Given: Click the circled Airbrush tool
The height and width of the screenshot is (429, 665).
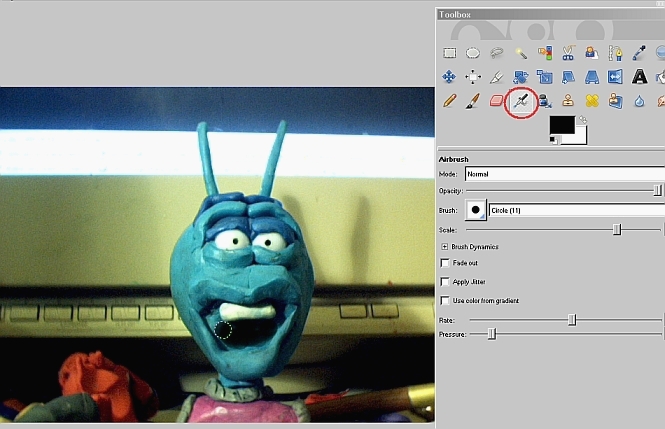Looking at the screenshot, I should (x=520, y=101).
